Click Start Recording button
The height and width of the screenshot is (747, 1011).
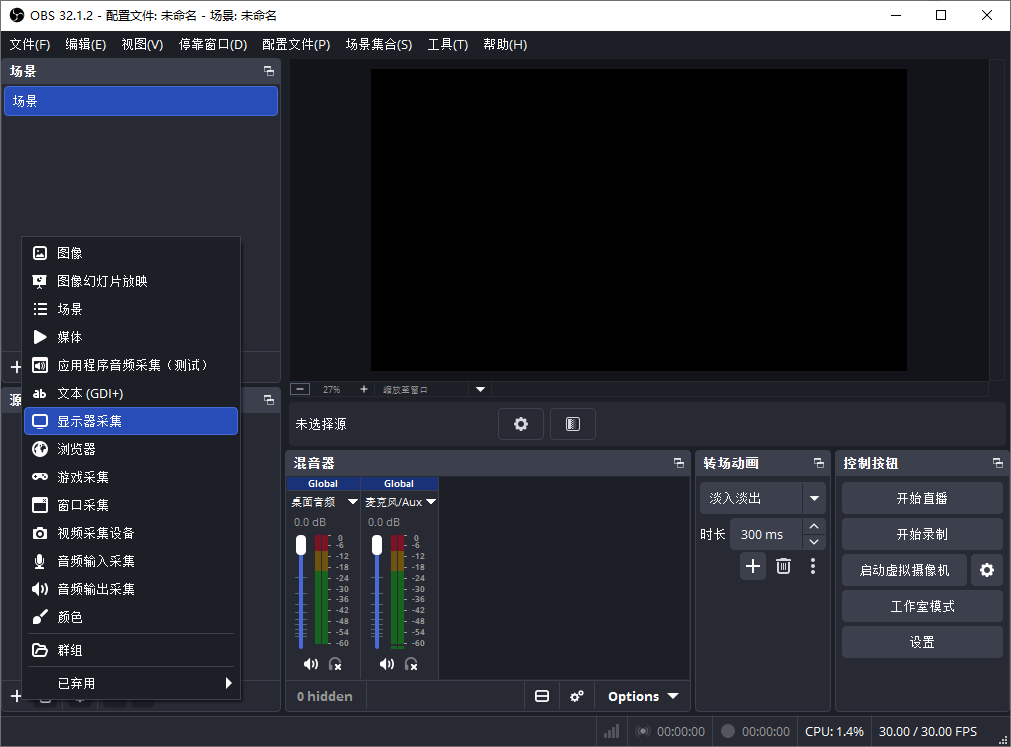click(922, 534)
